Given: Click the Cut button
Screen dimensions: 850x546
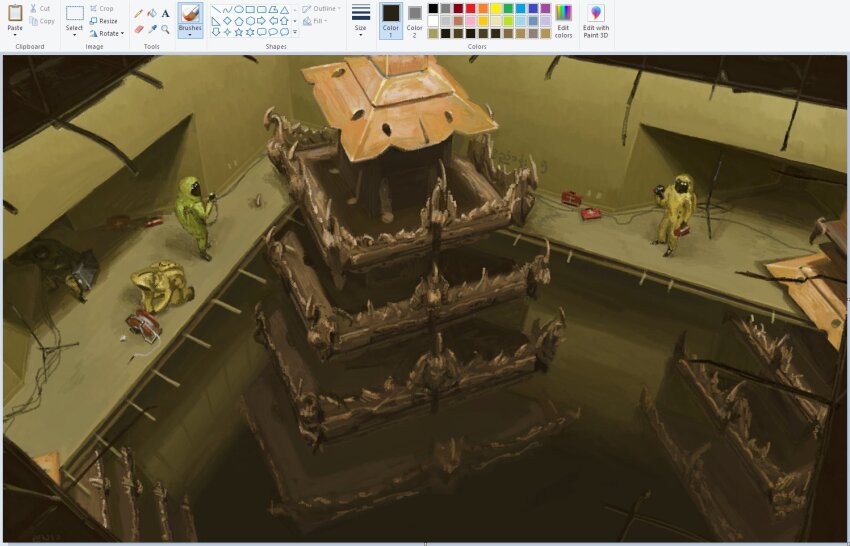Looking at the screenshot, I should (40, 9).
